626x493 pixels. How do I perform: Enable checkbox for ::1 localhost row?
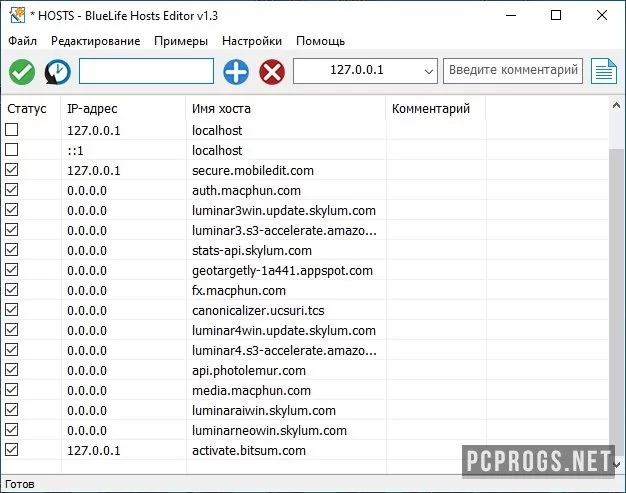pyautogui.click(x=12, y=150)
